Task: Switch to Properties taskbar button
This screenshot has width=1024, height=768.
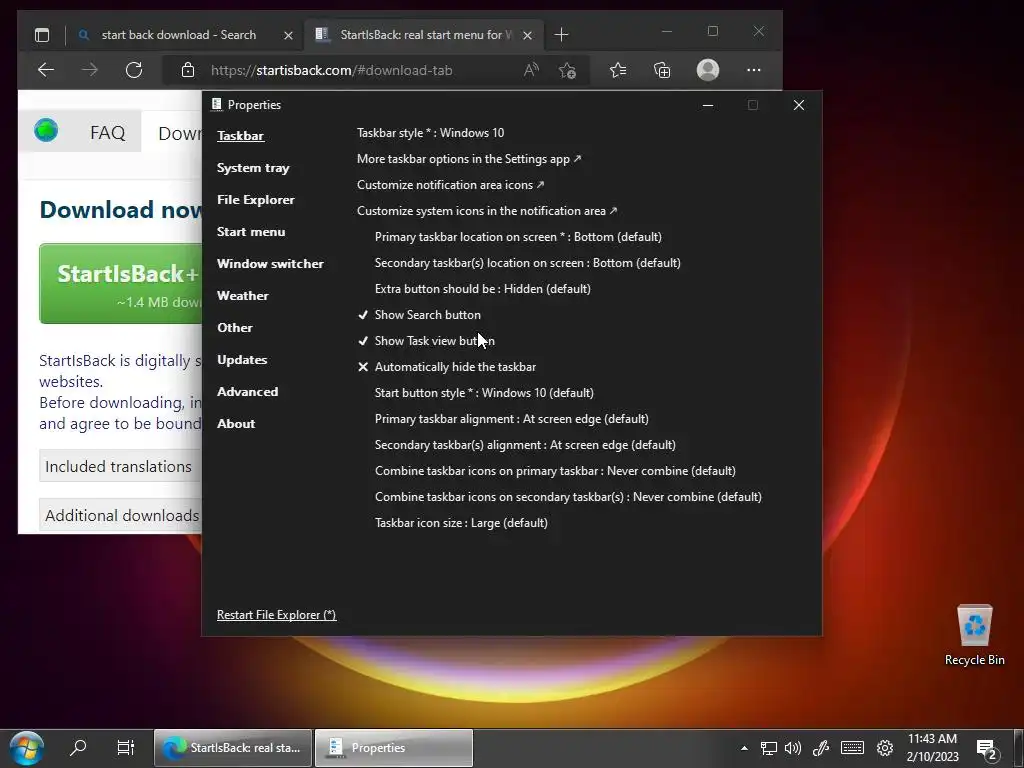Action: [394, 748]
